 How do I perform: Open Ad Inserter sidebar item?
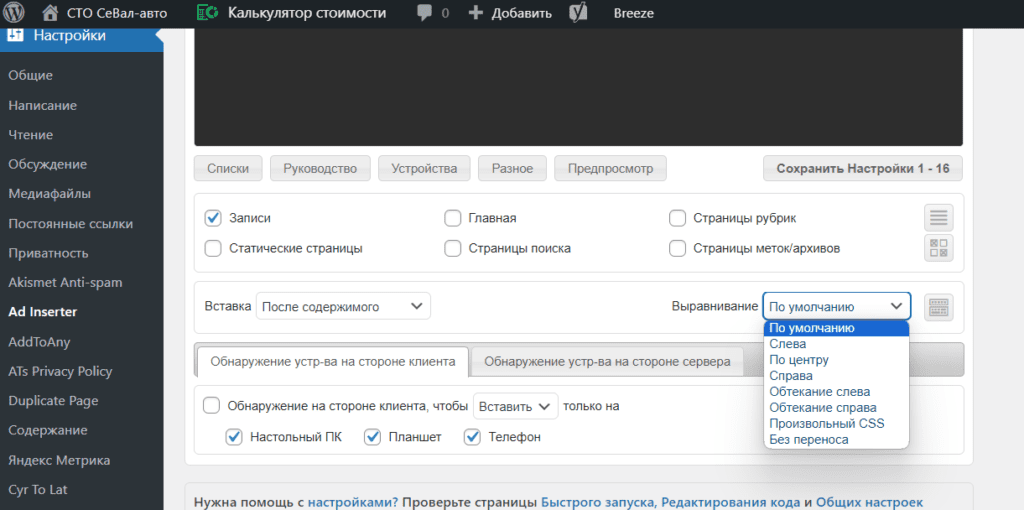[42, 312]
